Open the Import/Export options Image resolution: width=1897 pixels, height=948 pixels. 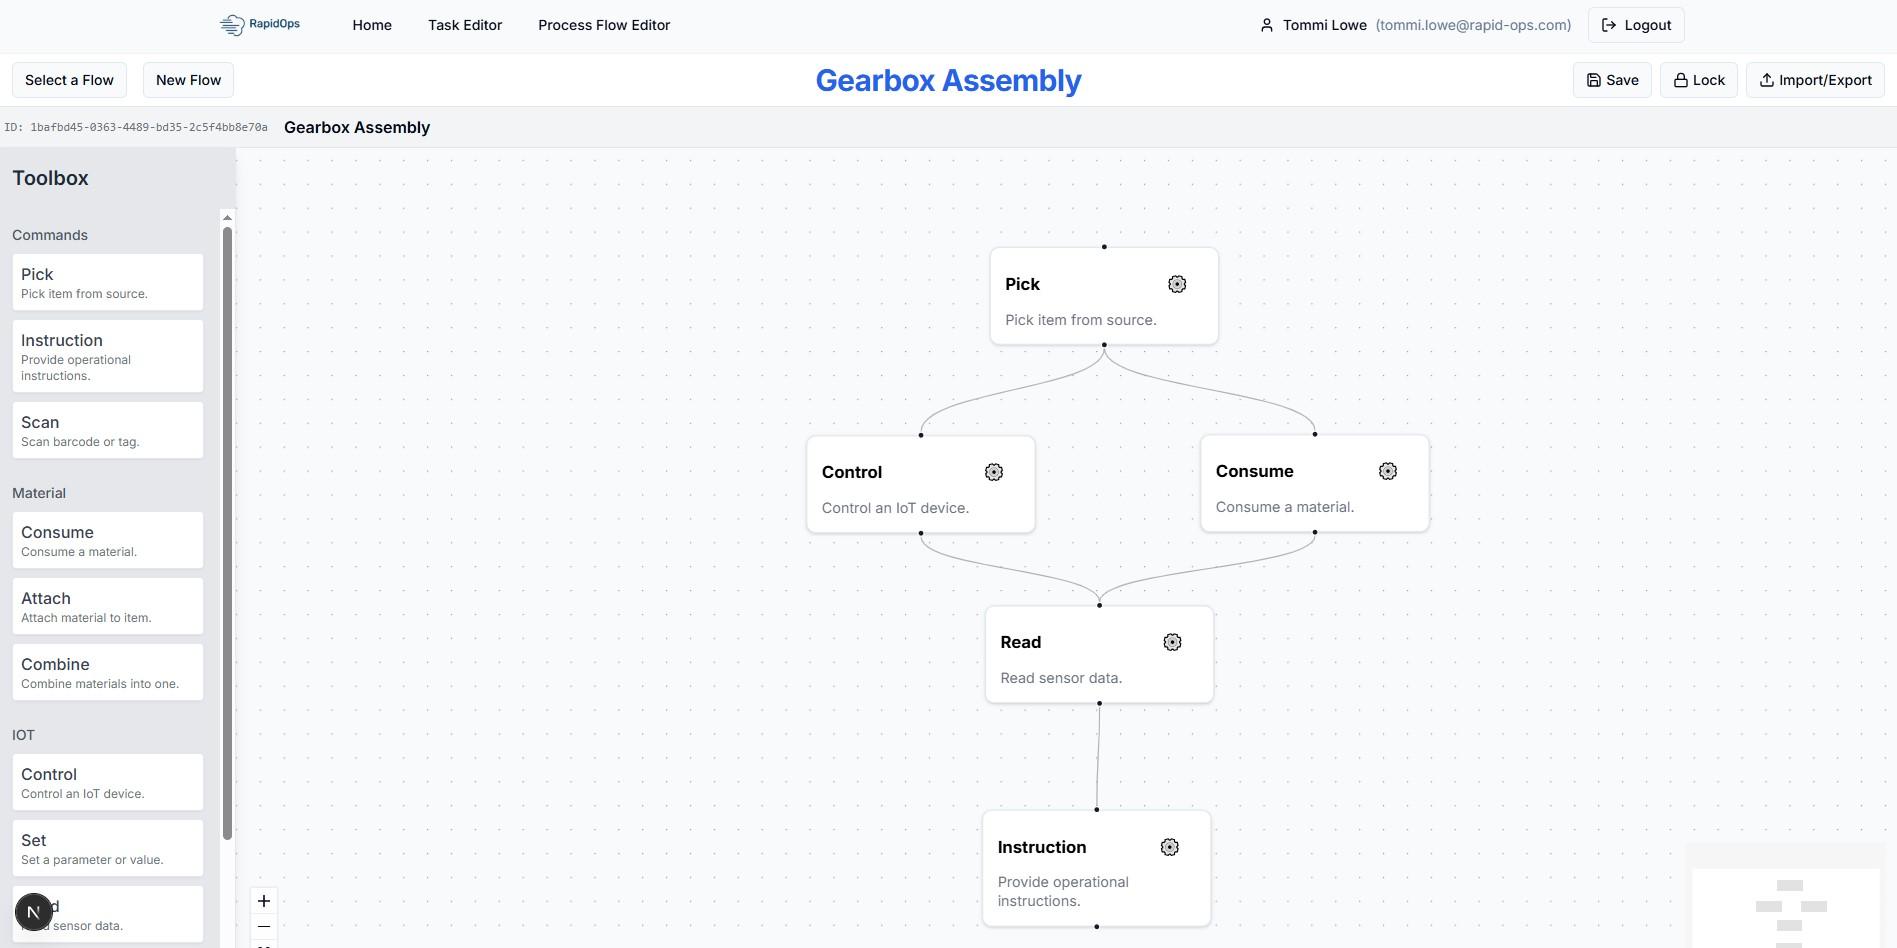(1814, 80)
